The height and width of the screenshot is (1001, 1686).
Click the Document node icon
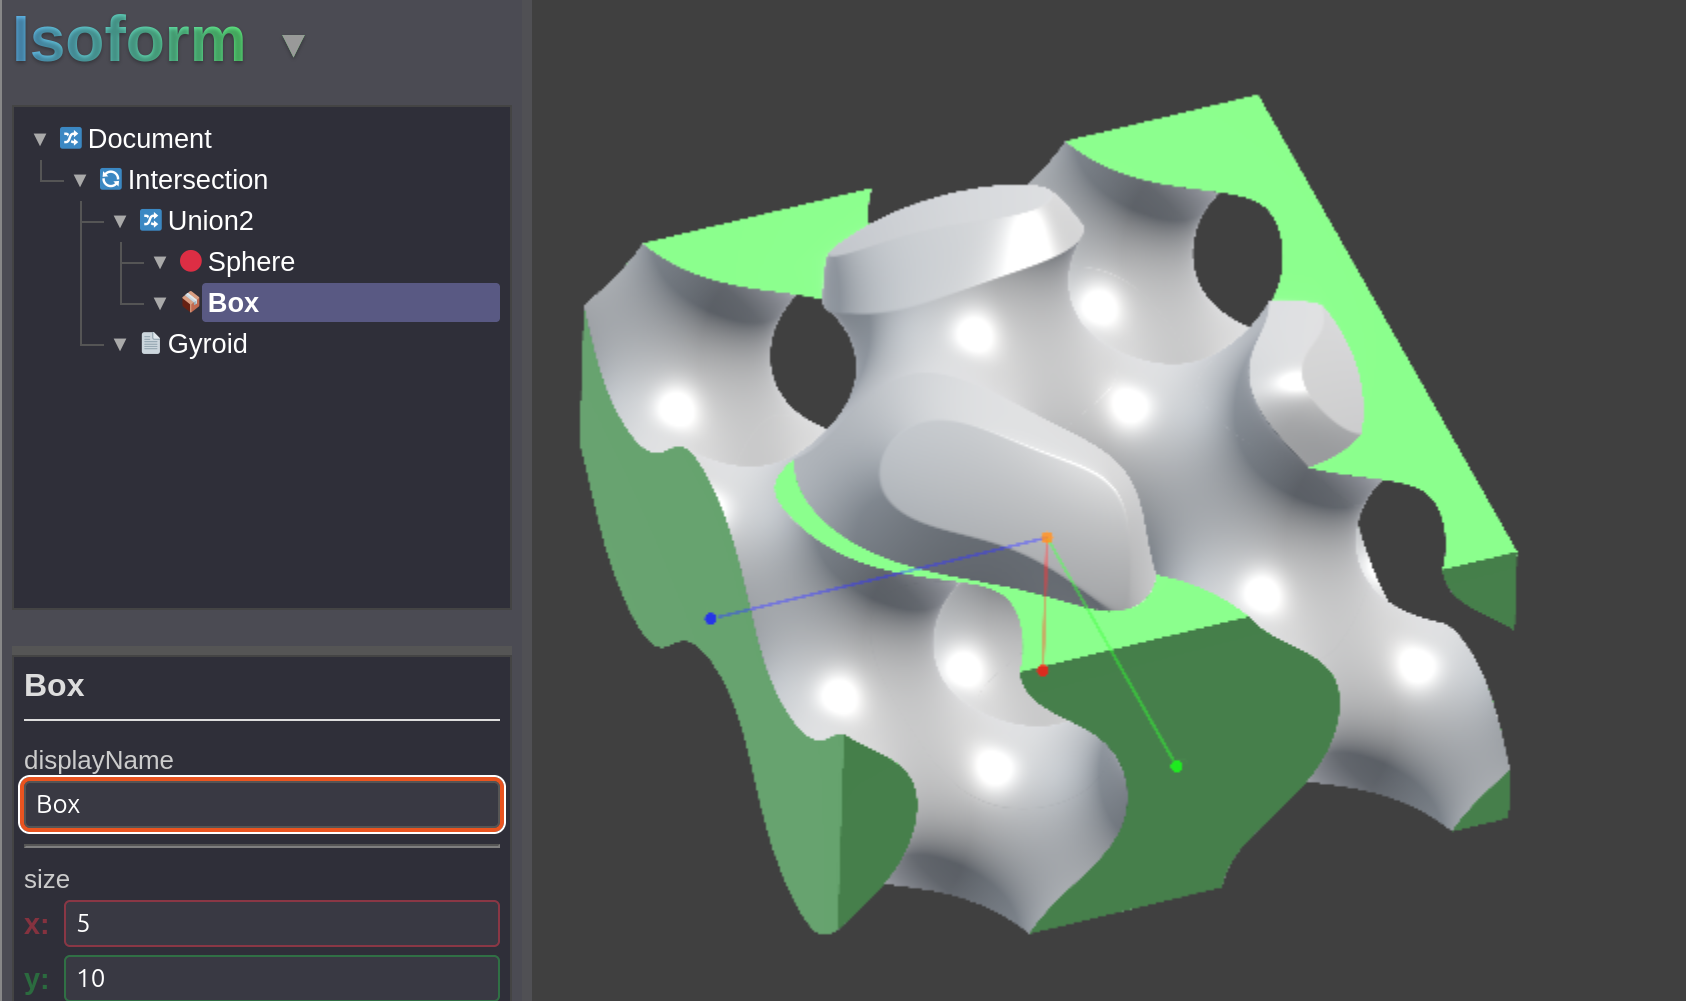tap(70, 138)
